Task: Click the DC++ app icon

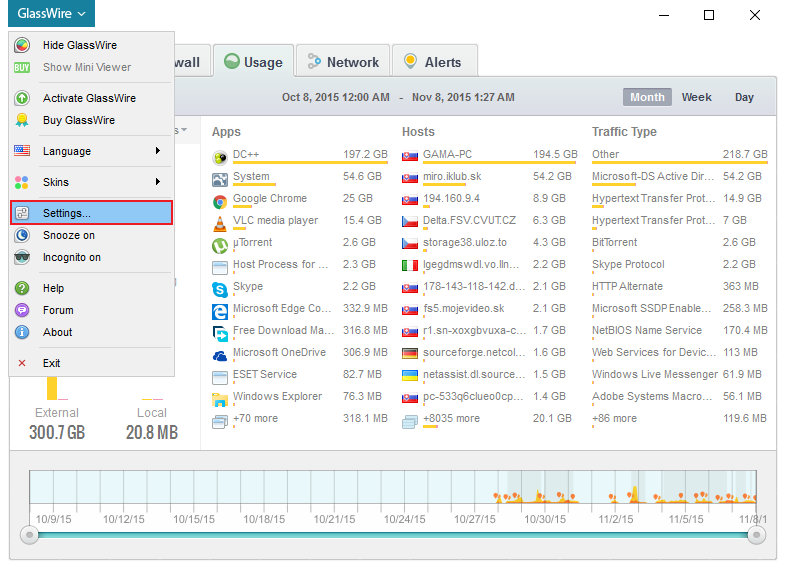Action: click(x=221, y=157)
